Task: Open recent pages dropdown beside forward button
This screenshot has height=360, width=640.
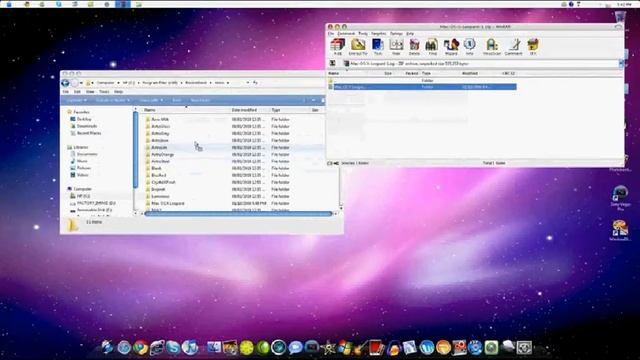Action: [81, 83]
